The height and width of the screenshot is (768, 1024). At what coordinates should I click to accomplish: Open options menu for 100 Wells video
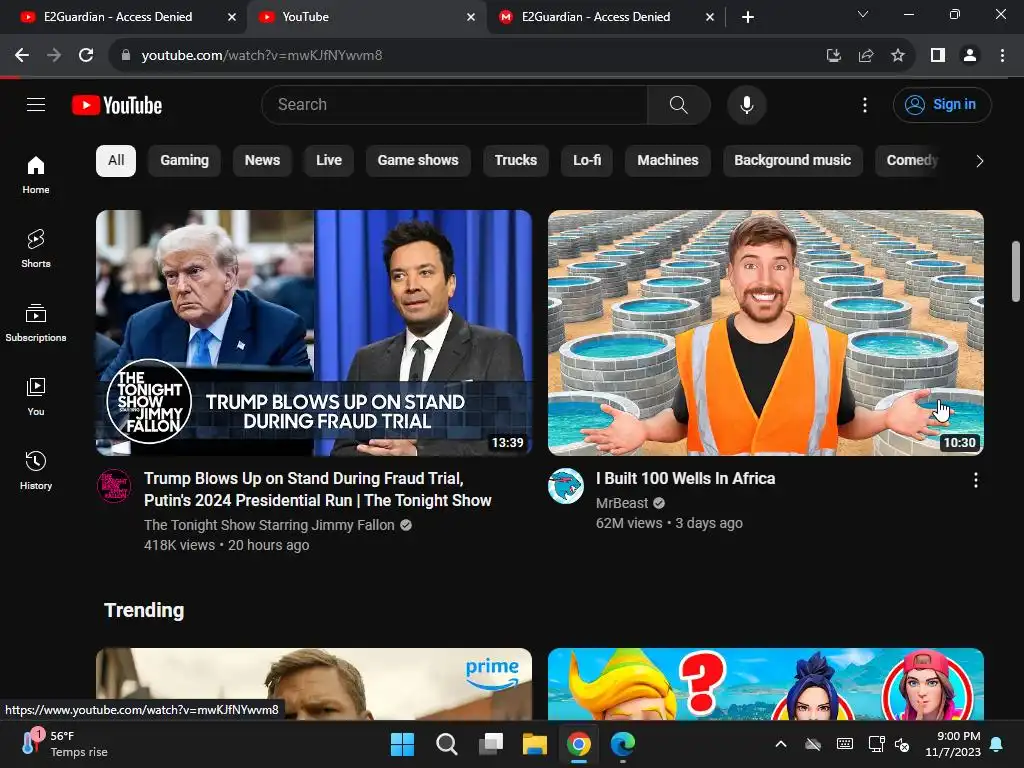coord(975,481)
